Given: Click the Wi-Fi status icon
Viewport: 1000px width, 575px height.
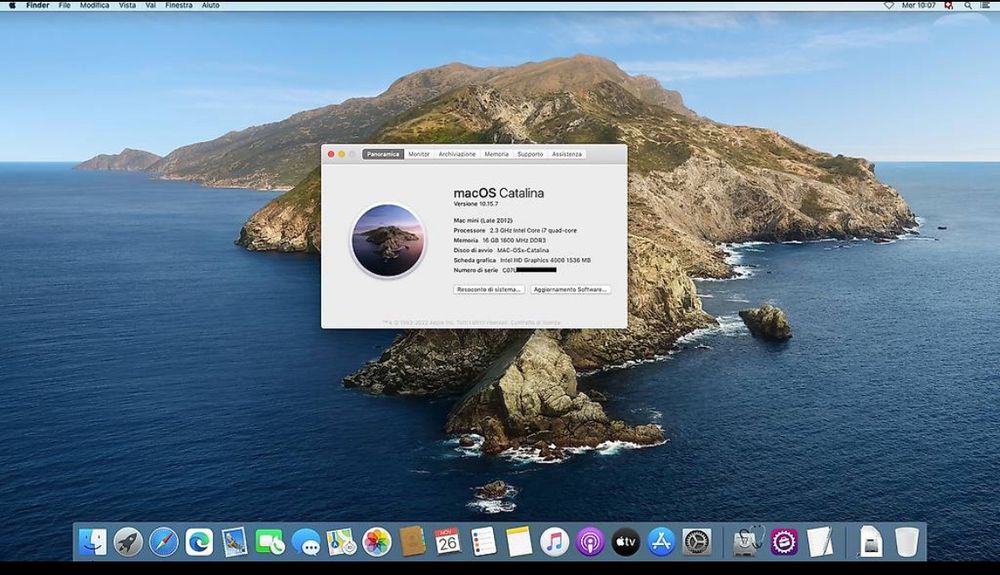Looking at the screenshot, I should (x=888, y=5).
